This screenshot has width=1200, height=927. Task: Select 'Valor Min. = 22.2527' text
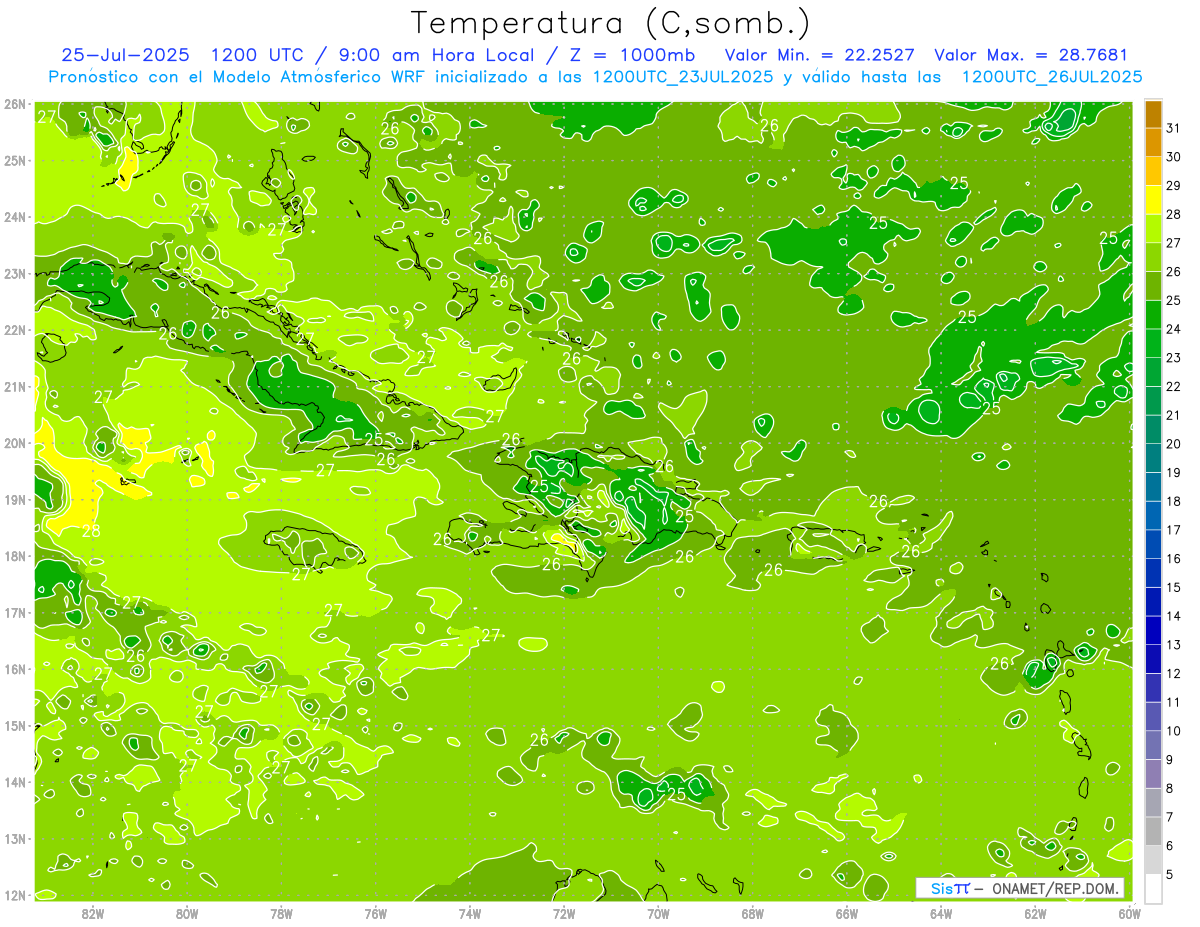point(820,55)
